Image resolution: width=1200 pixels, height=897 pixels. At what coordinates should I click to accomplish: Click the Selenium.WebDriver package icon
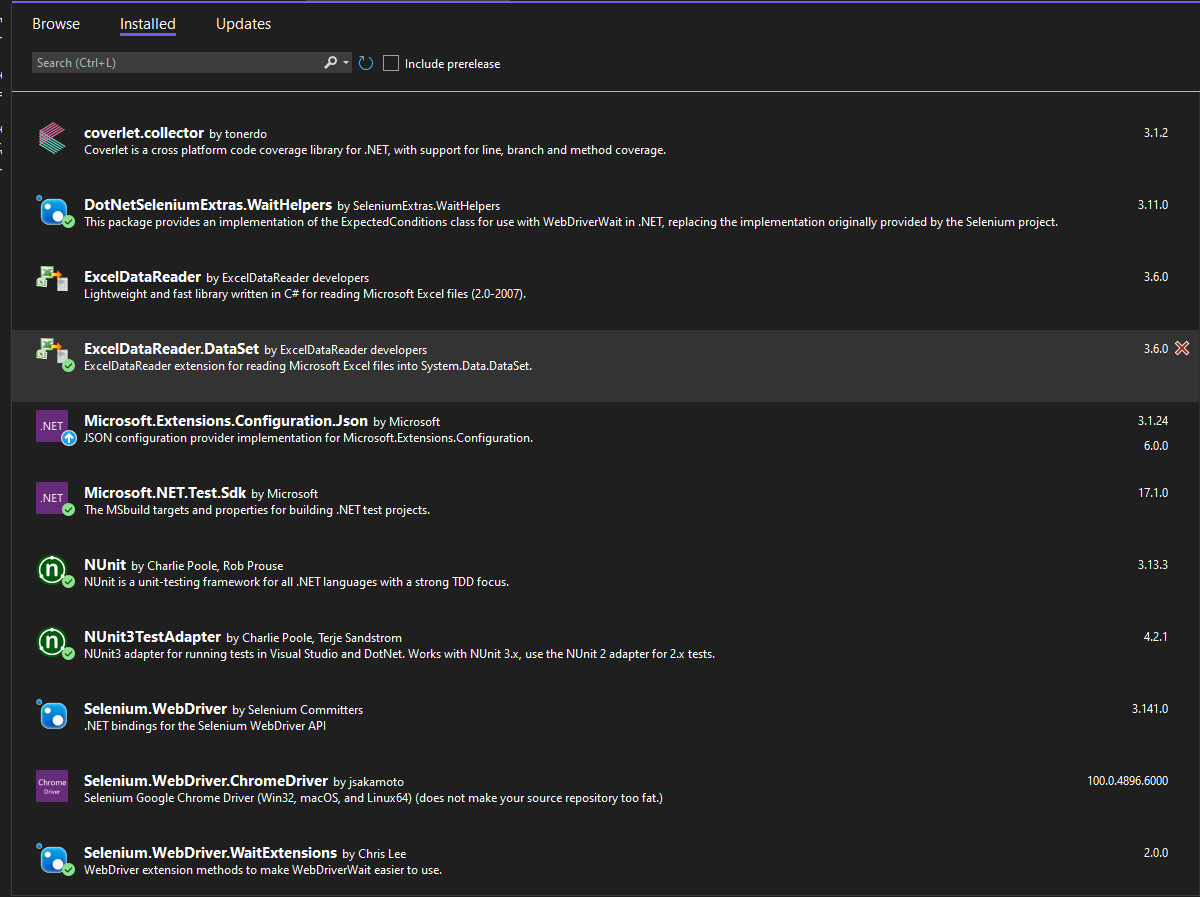point(51,714)
